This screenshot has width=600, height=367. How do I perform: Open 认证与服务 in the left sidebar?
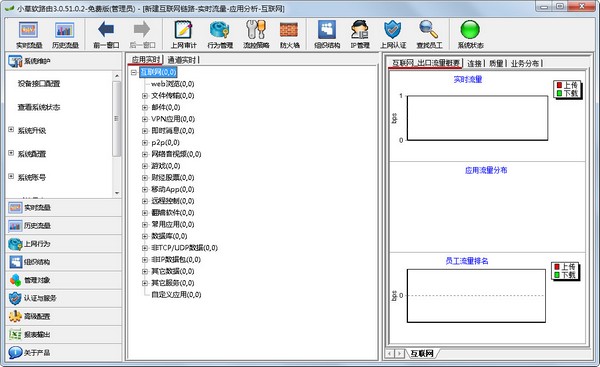click(64, 298)
